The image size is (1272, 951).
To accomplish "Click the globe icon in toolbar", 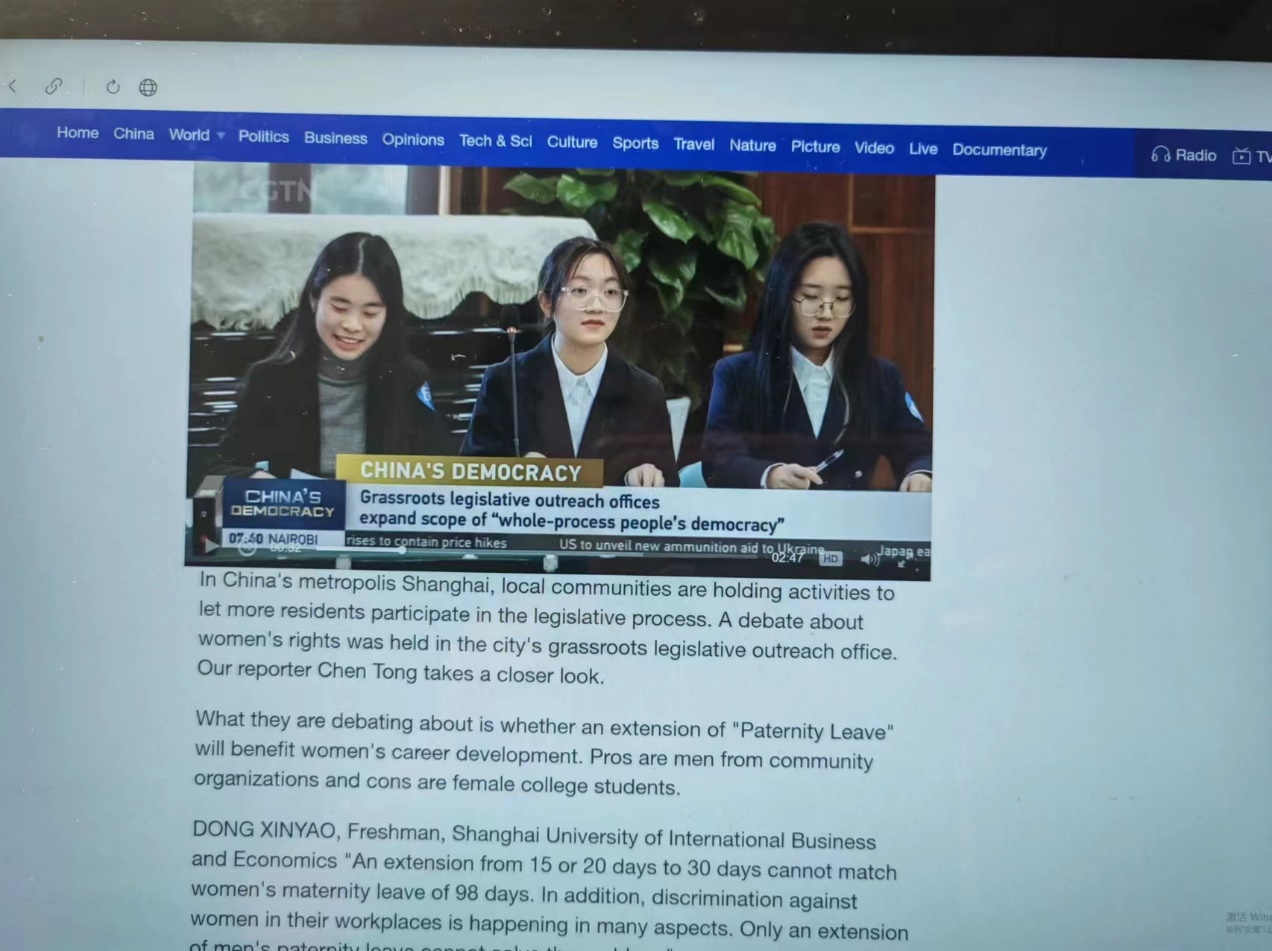I will 148,87.
